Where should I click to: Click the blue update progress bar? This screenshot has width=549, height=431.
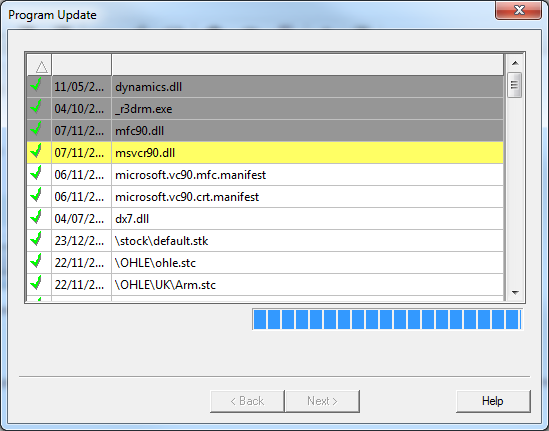pyautogui.click(x=387, y=319)
